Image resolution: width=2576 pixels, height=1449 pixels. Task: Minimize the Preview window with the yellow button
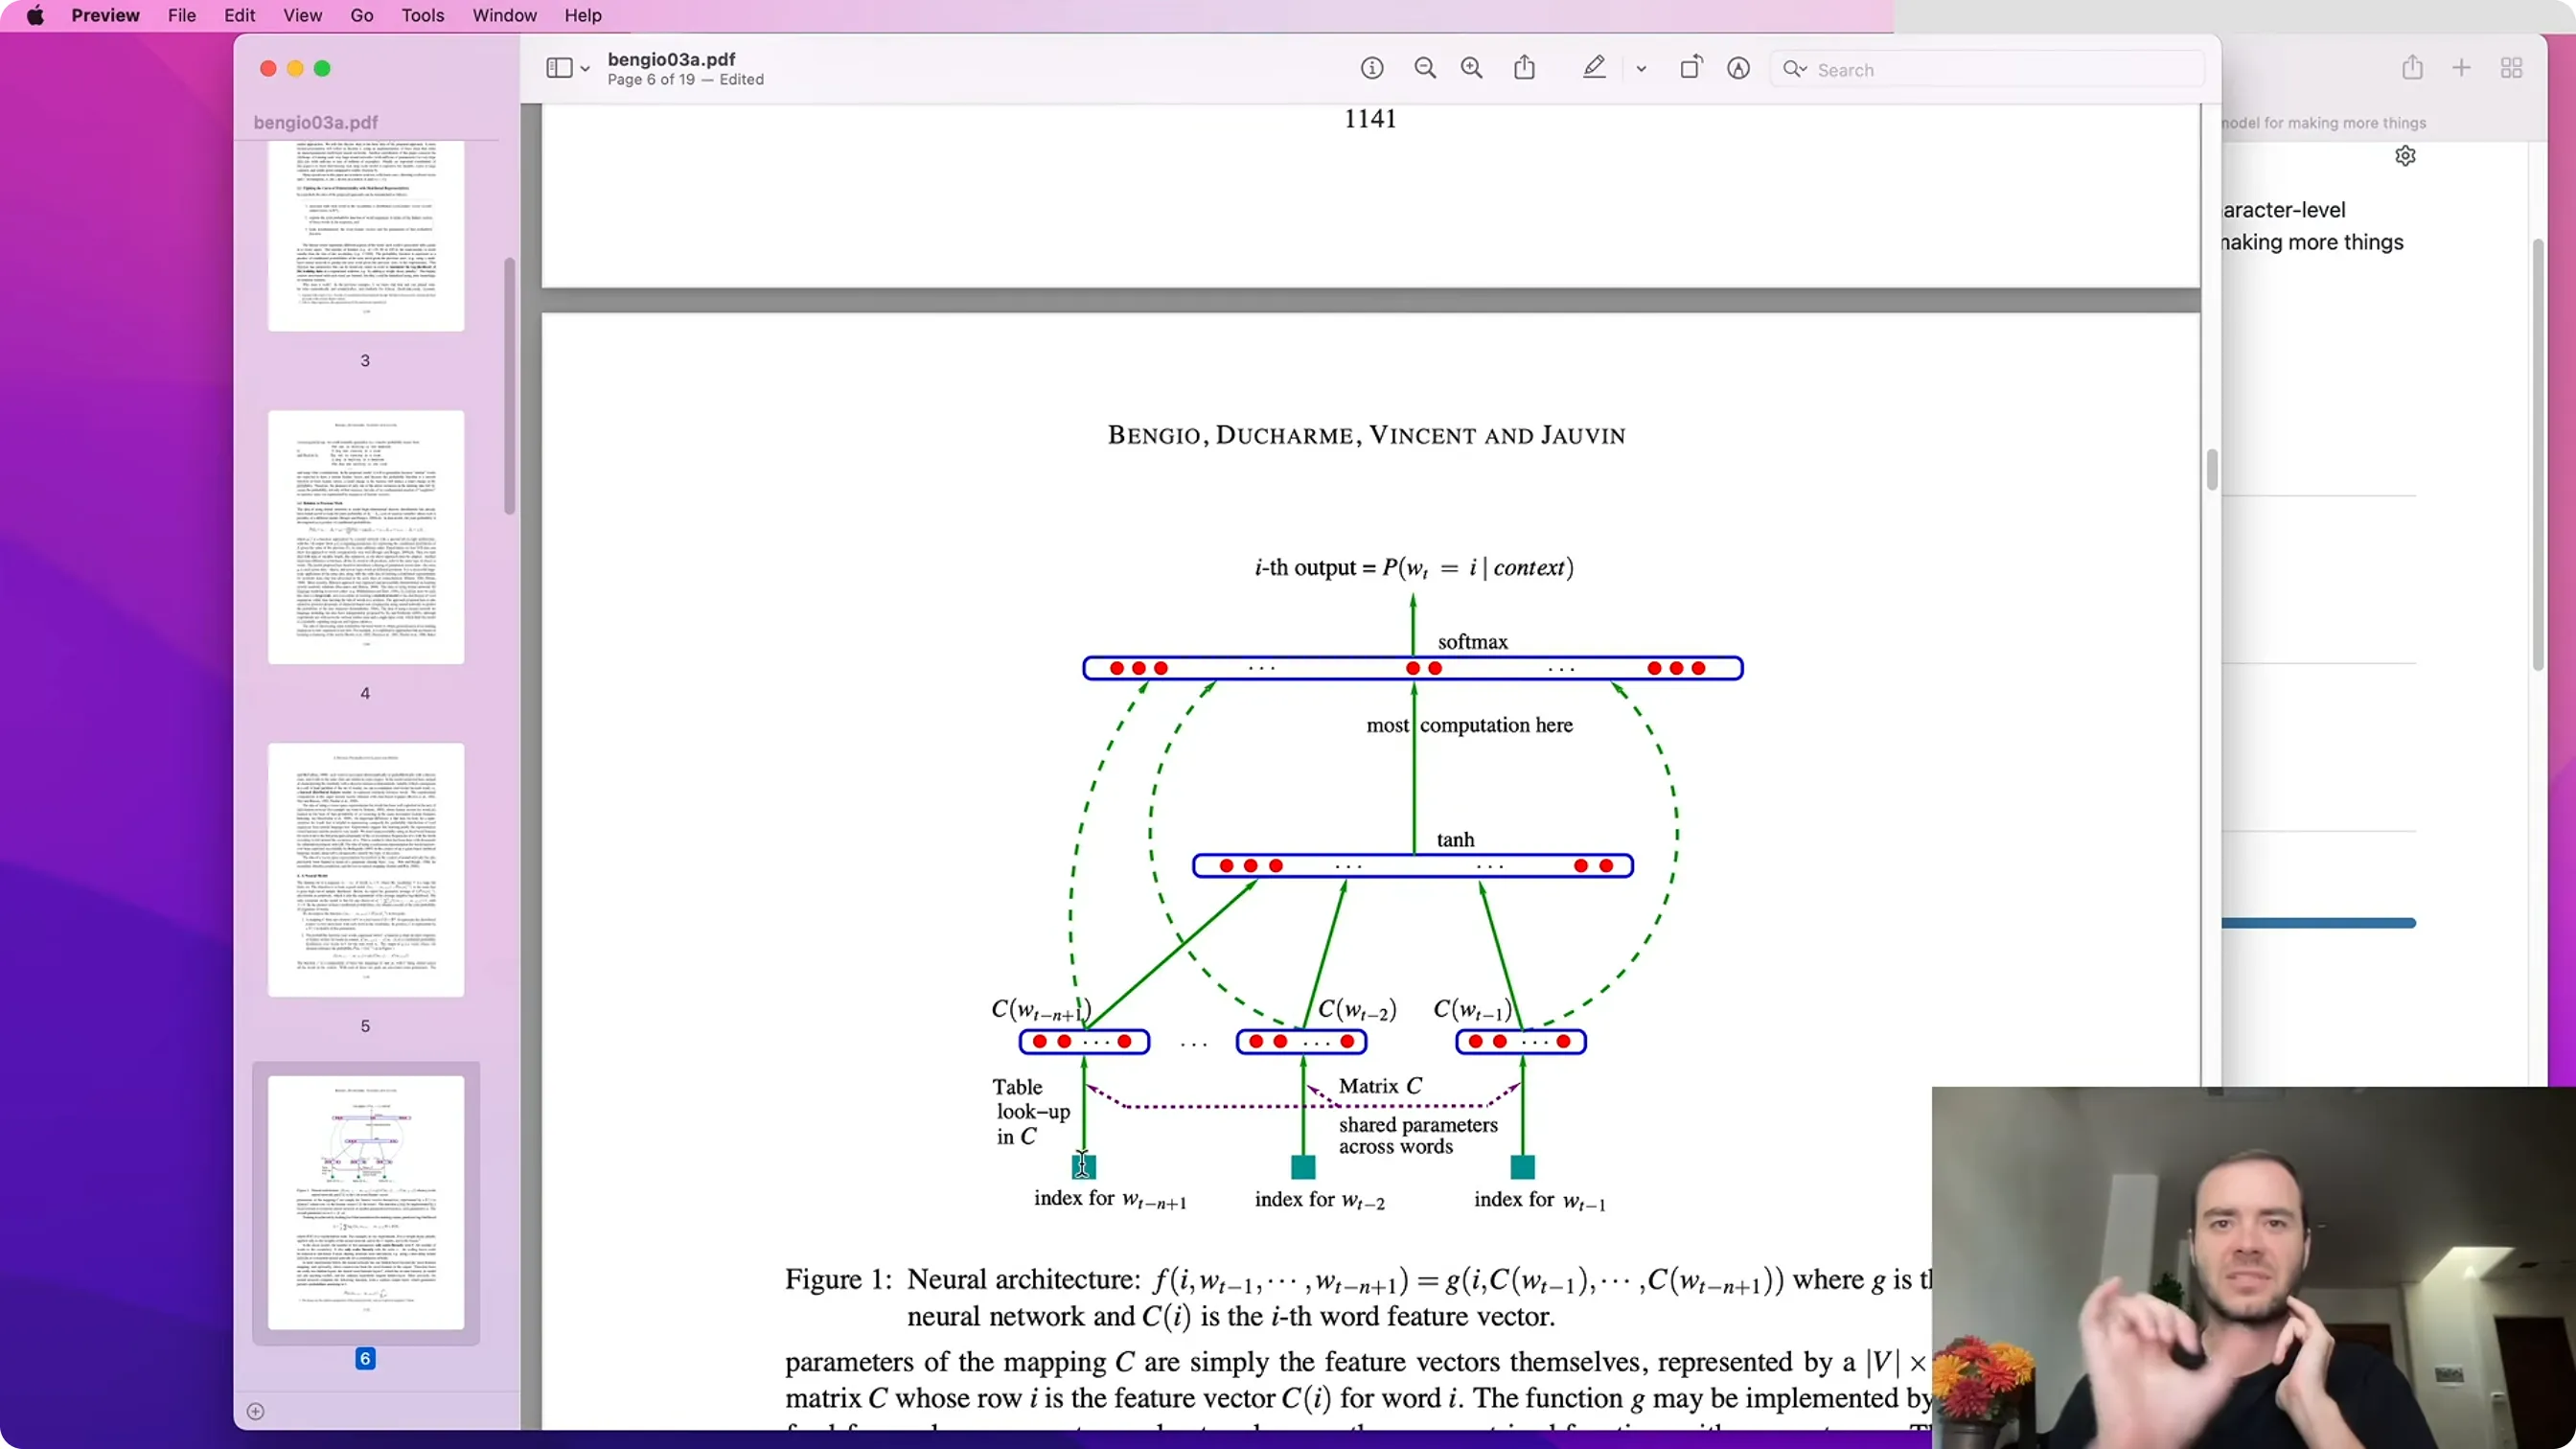pos(295,68)
